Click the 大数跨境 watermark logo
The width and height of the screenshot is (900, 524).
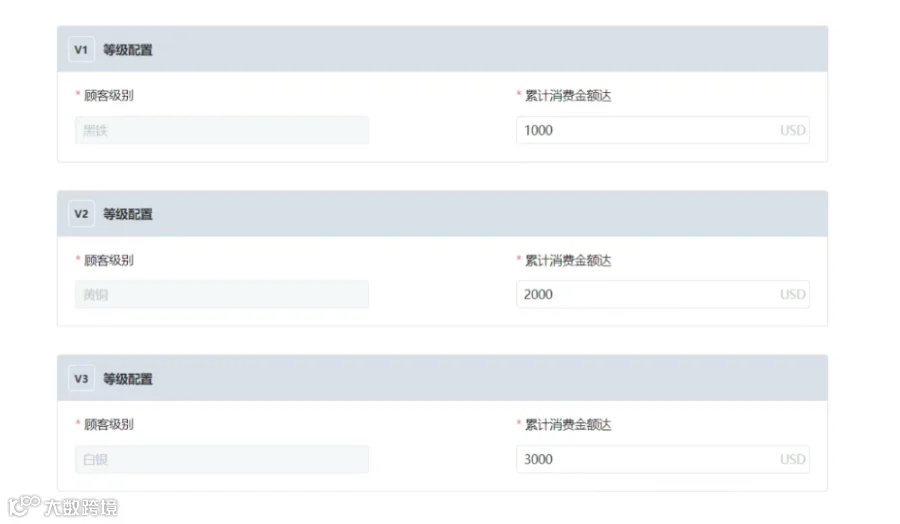tap(63, 506)
